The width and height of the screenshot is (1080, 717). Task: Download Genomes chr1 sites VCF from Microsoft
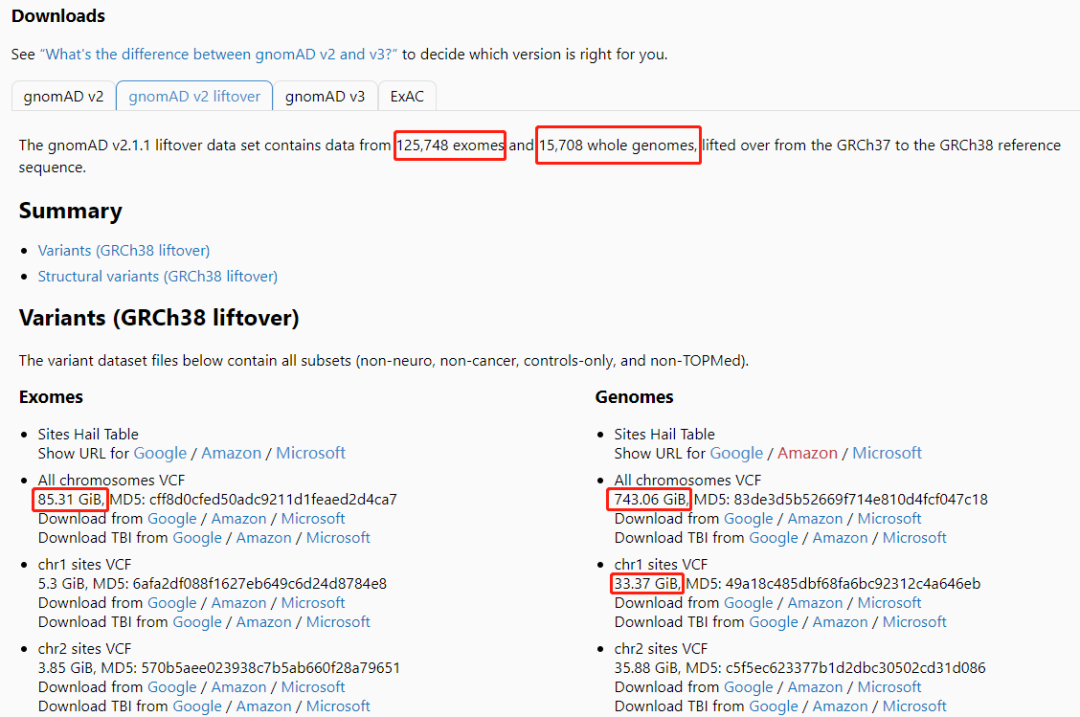889,603
